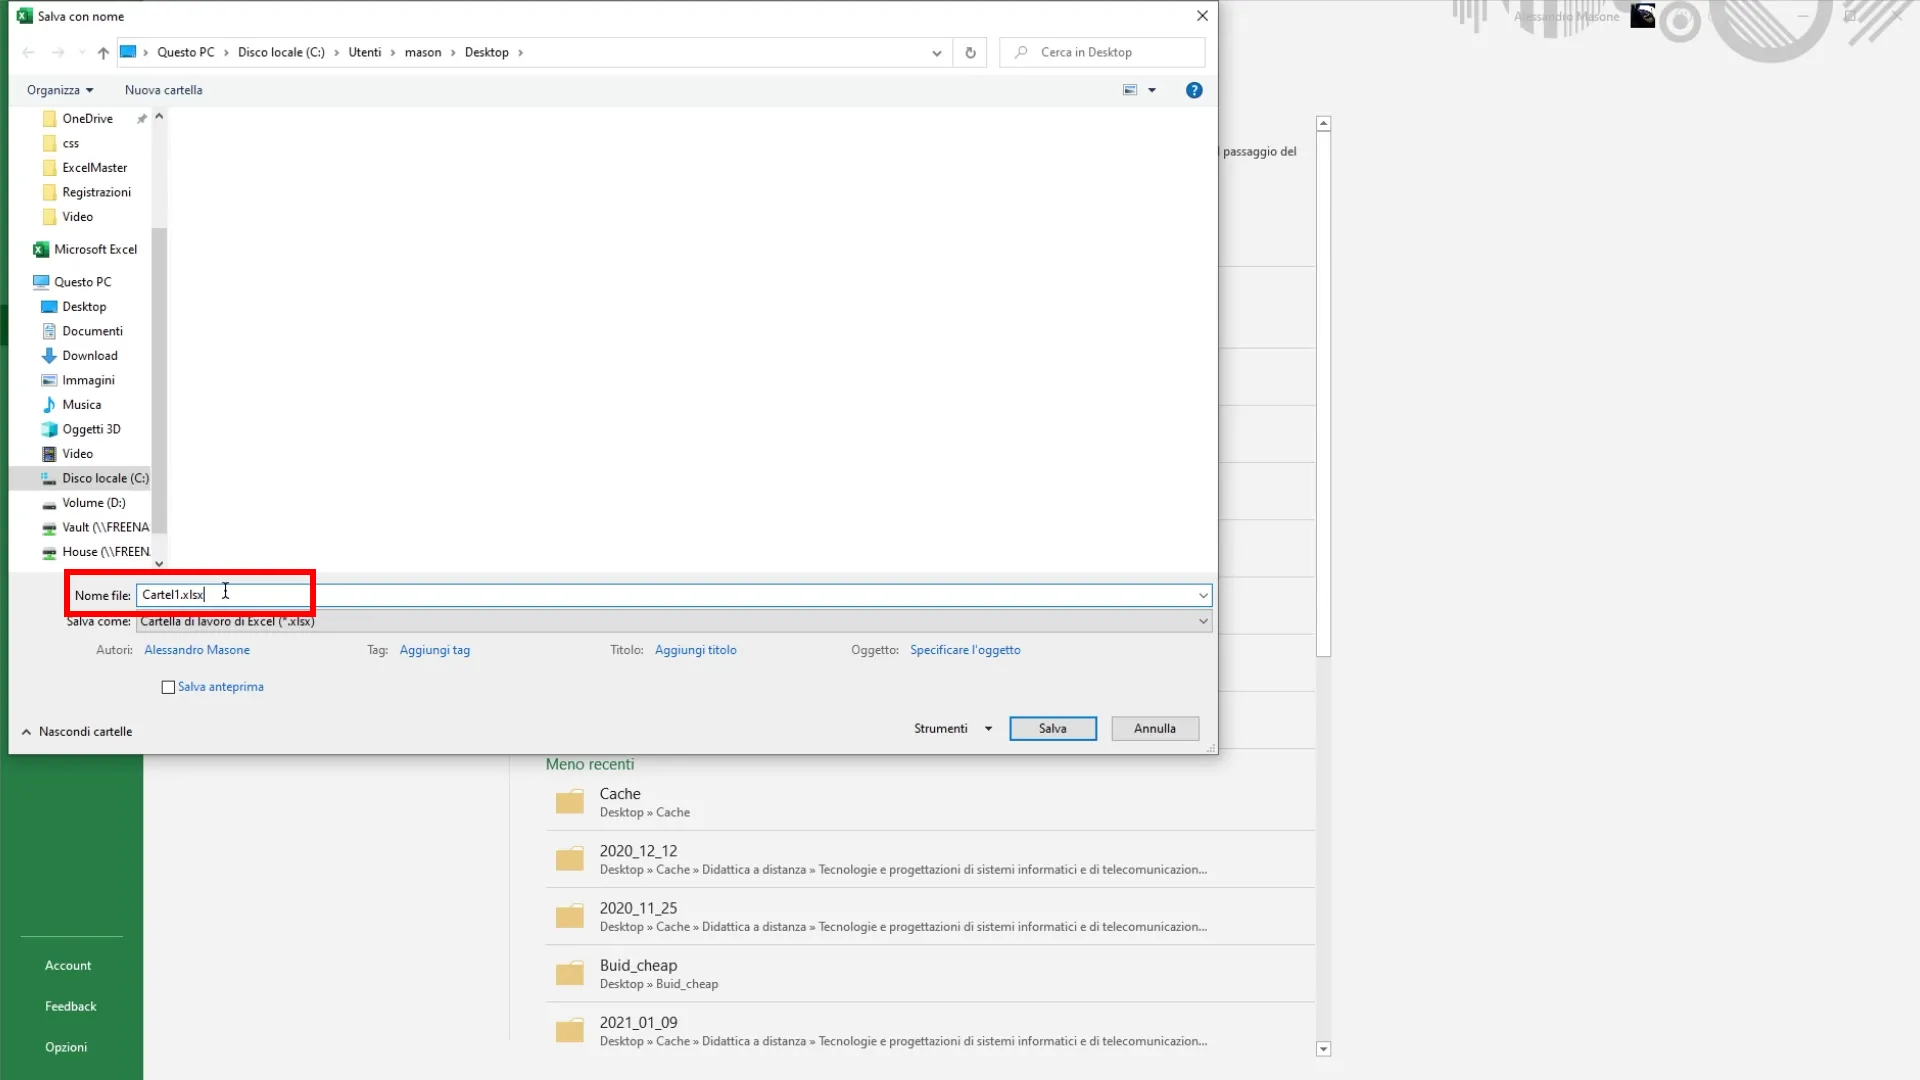
Task: Open the Cache folder in Meno recenti
Action: tap(620, 802)
